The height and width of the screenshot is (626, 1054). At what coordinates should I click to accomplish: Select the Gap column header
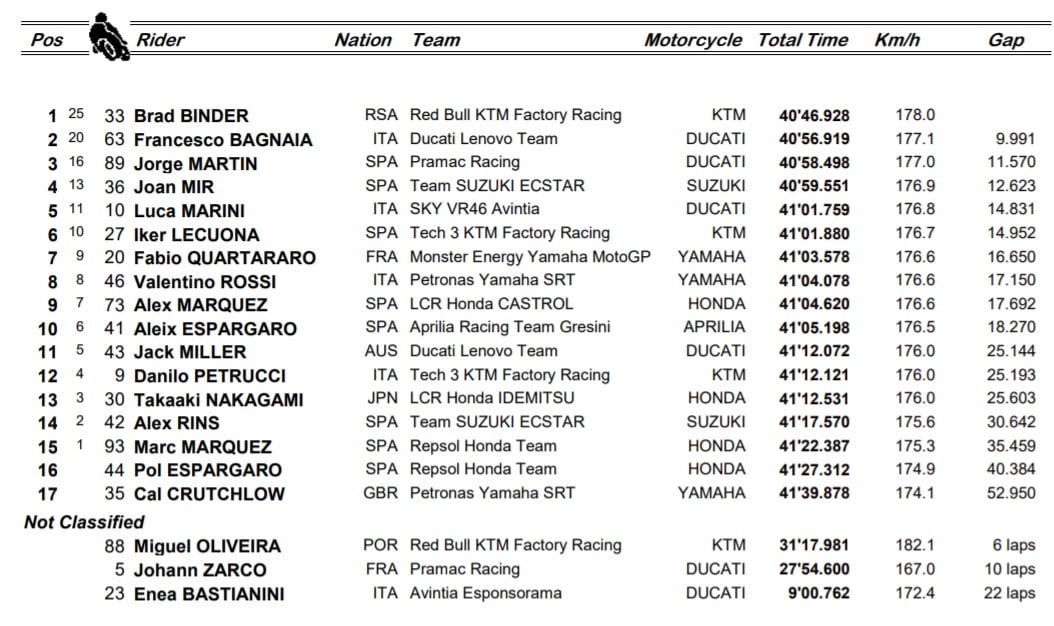(1006, 41)
